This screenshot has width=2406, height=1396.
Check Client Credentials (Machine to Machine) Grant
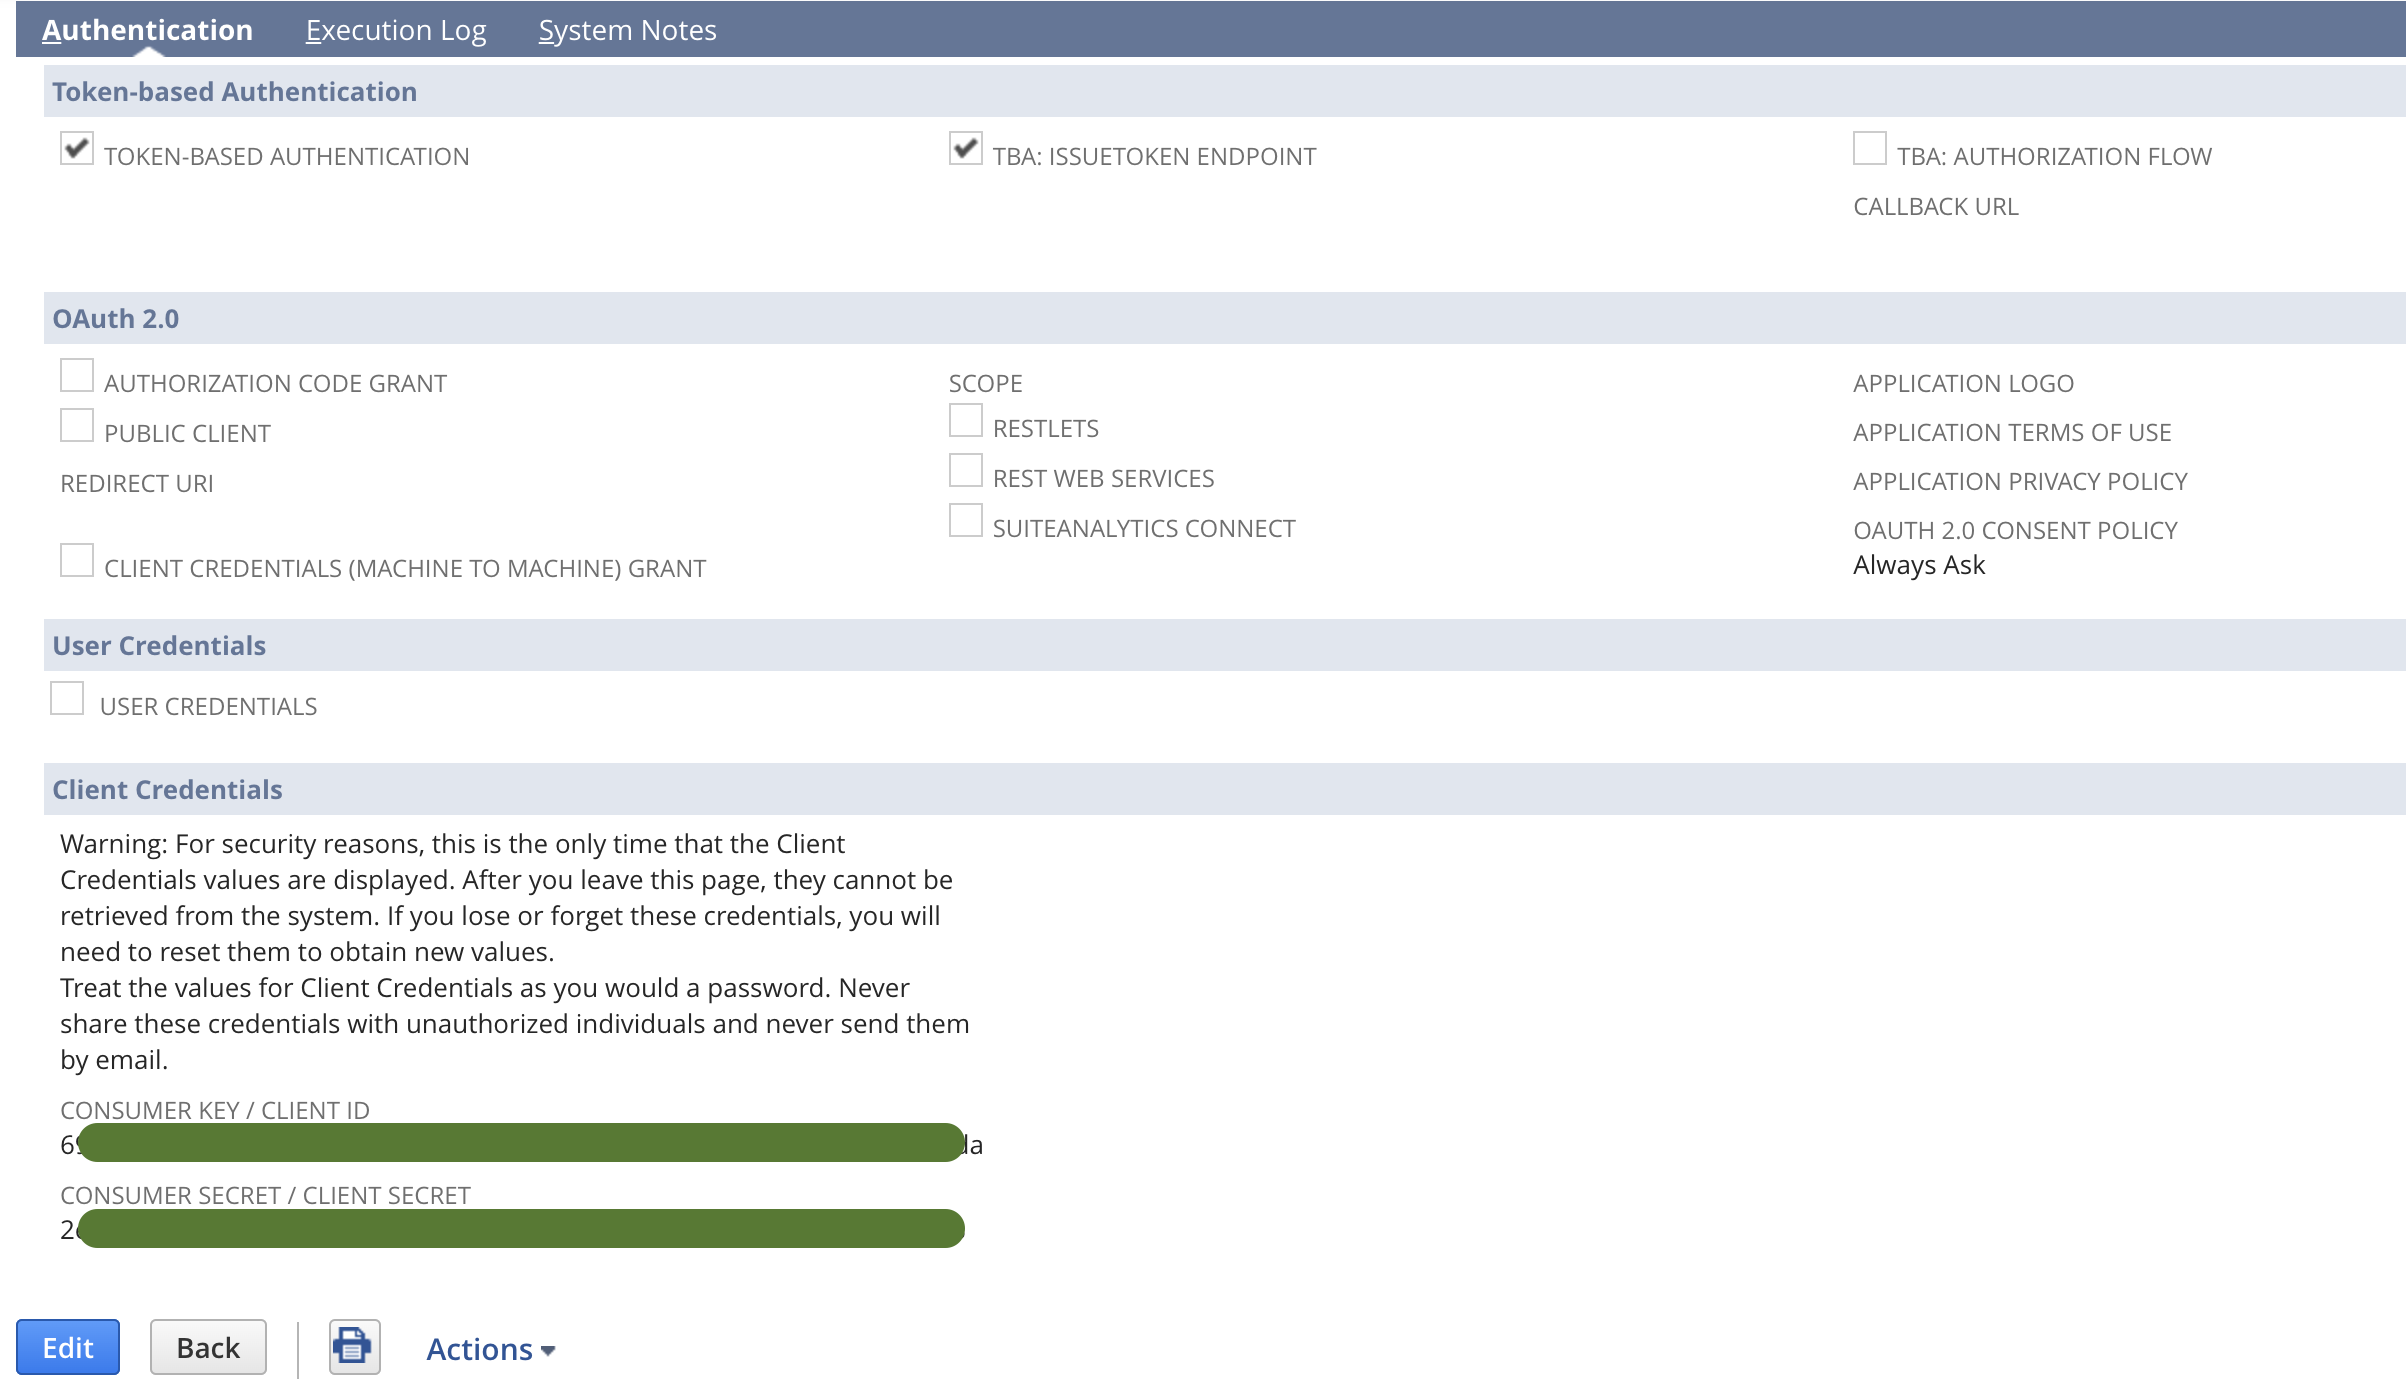[x=77, y=560]
